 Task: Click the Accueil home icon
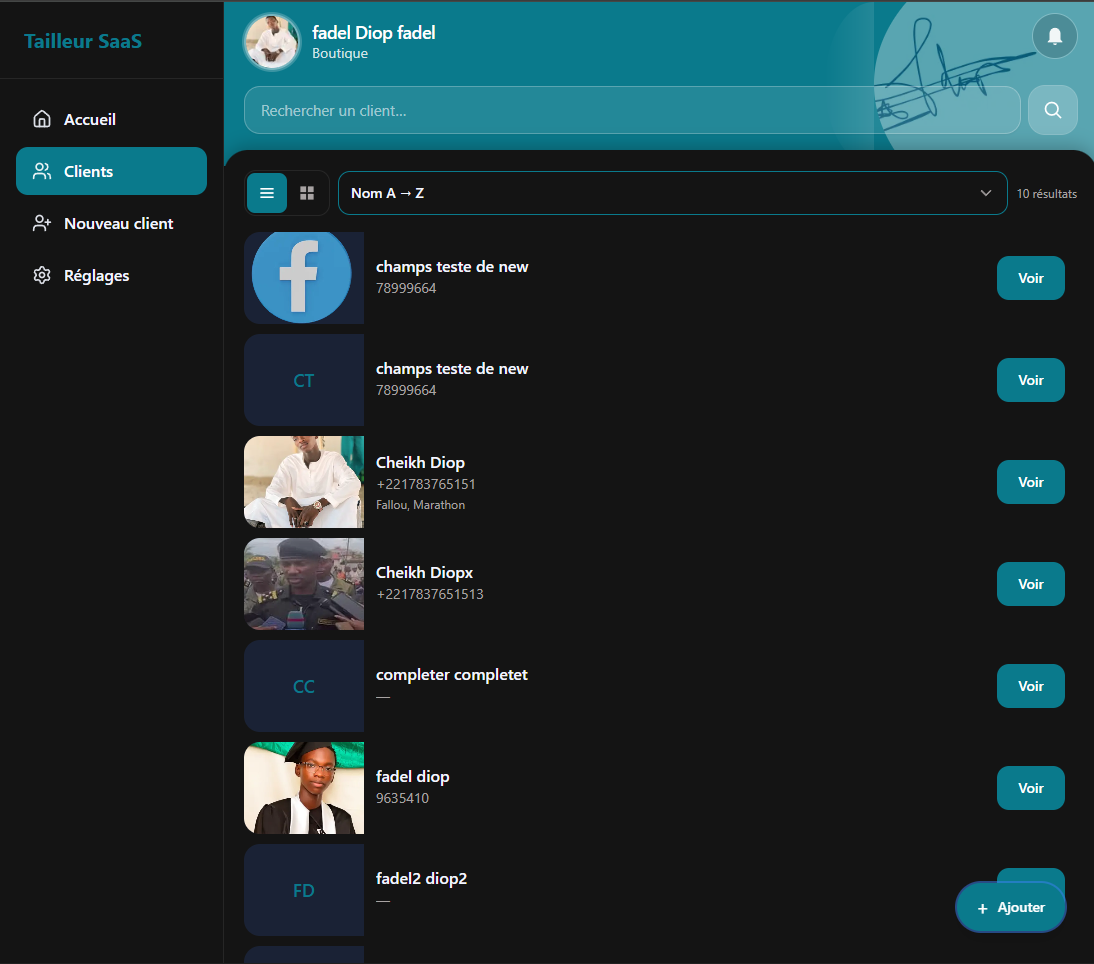click(x=42, y=119)
